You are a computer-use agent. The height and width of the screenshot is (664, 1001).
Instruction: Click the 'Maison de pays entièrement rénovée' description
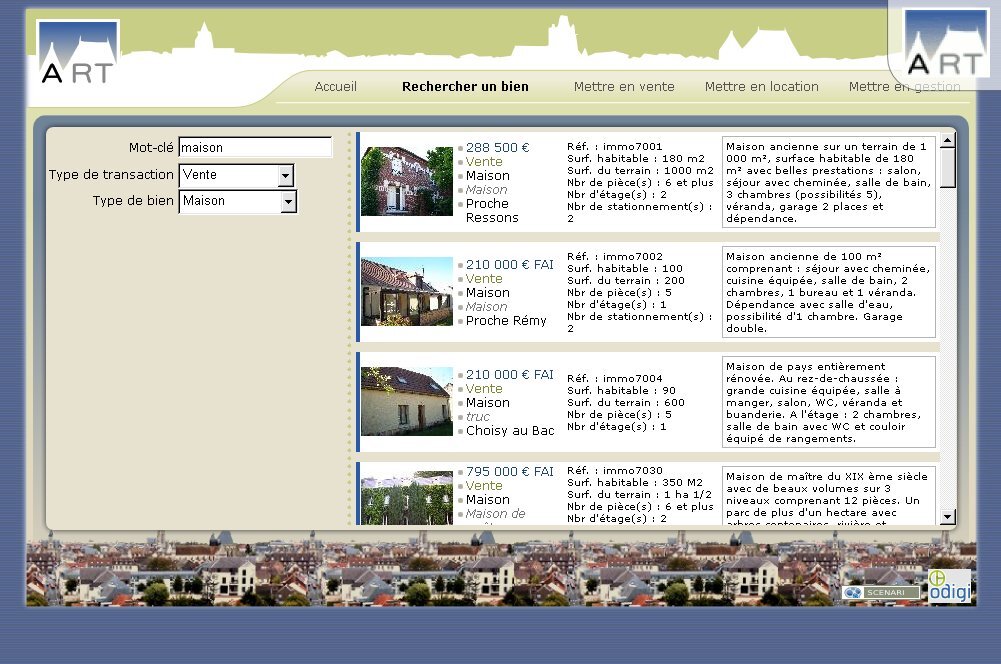829,402
